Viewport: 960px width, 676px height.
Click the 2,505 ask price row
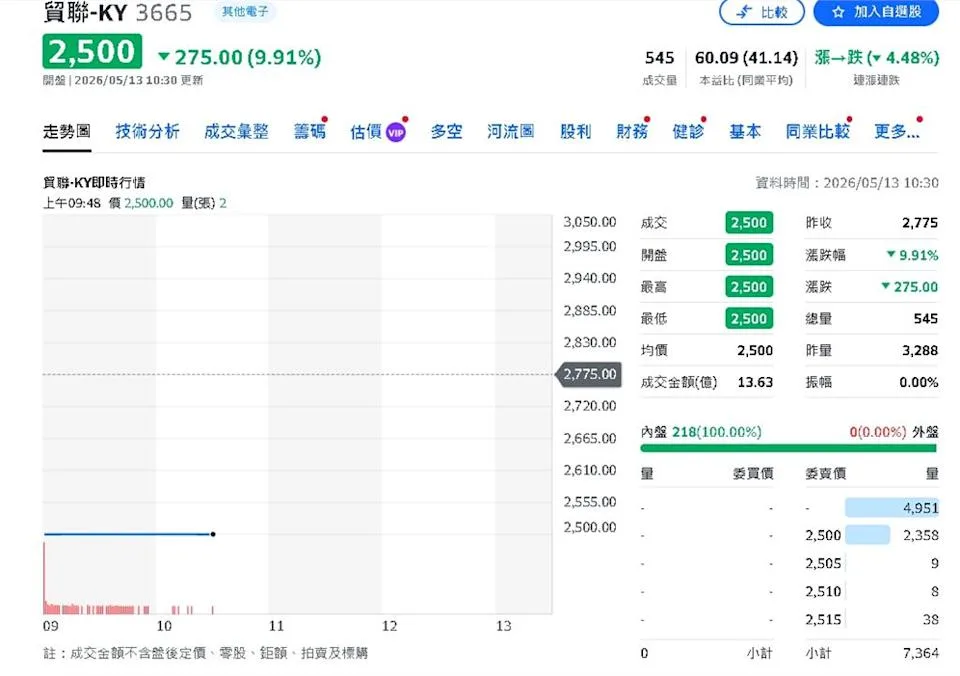coord(871,563)
